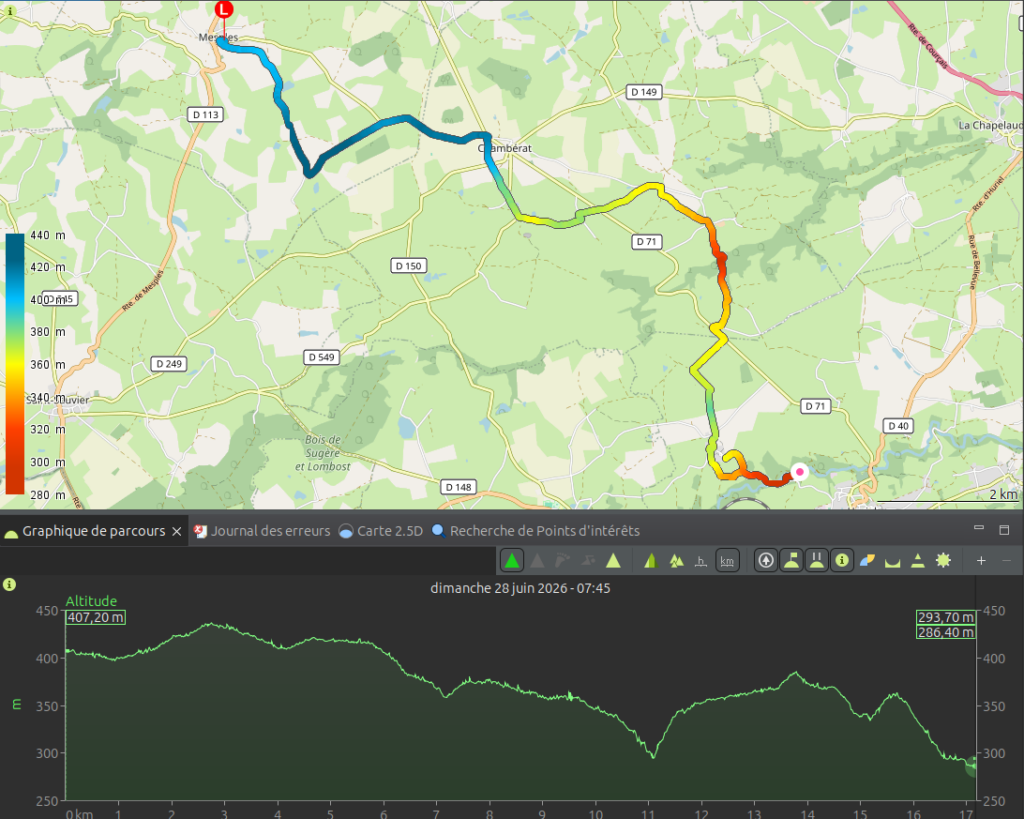
Task: Open Recherche de Points d'intérêts tab
Action: tap(536, 531)
